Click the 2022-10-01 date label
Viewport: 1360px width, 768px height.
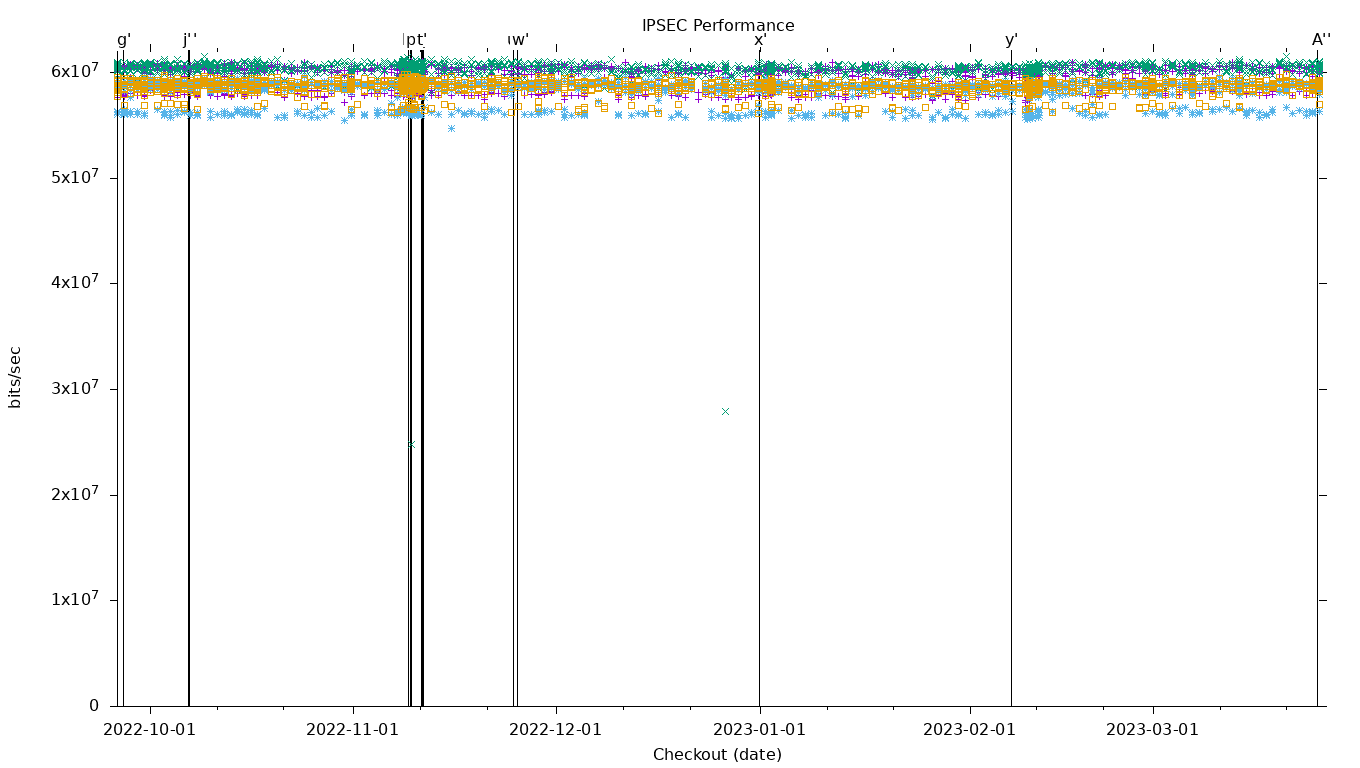tap(150, 730)
